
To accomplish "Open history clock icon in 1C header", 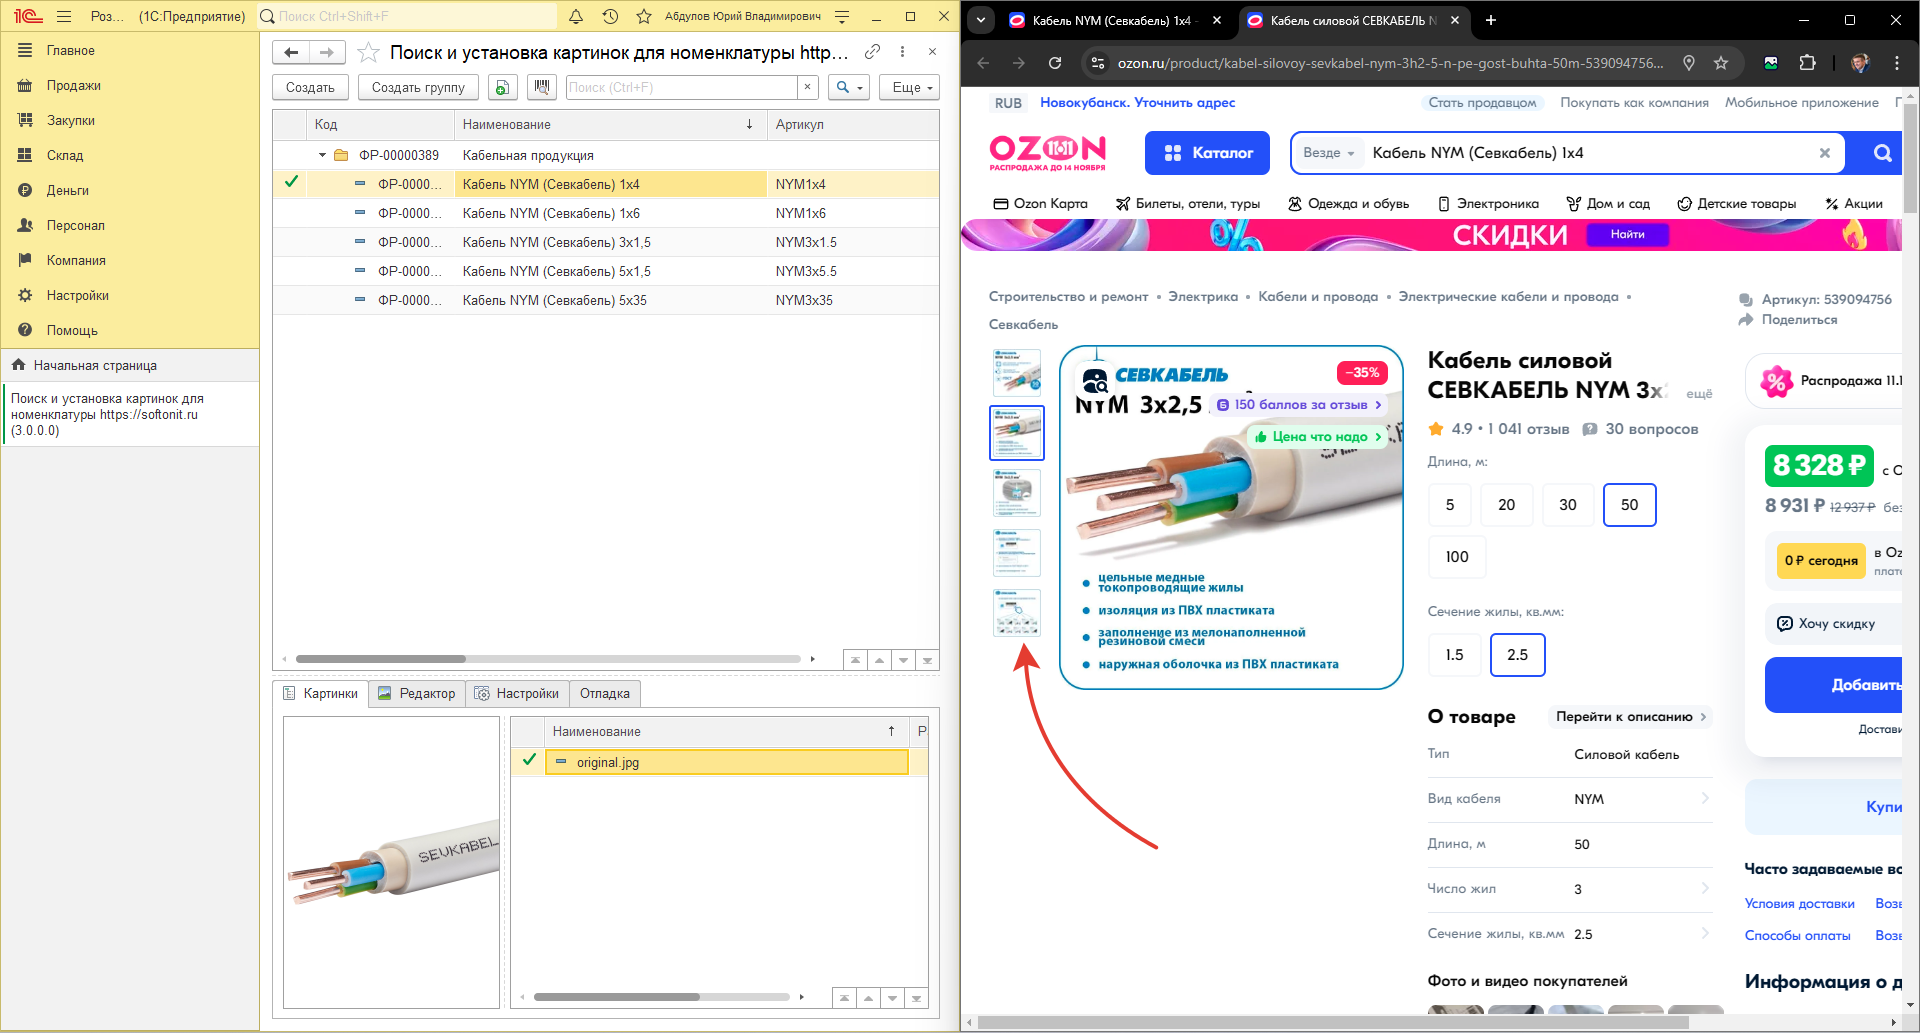I will (610, 16).
